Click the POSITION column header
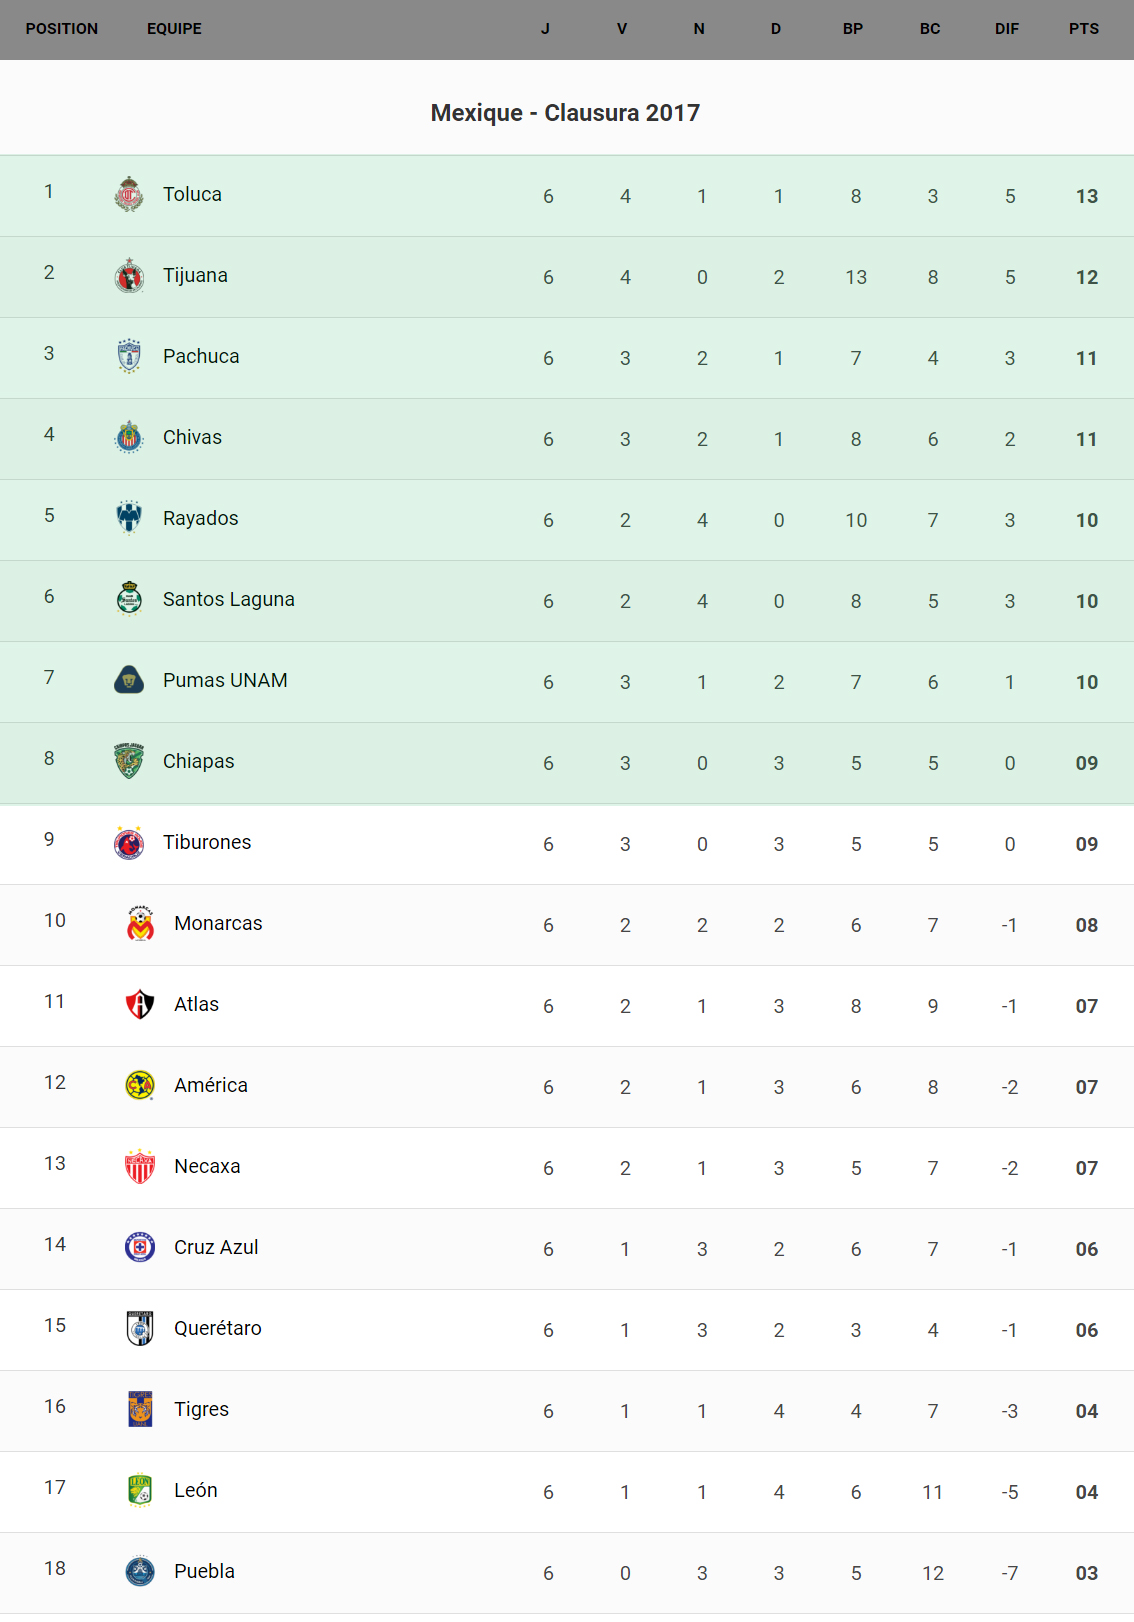The width and height of the screenshot is (1134, 1622). [62, 29]
